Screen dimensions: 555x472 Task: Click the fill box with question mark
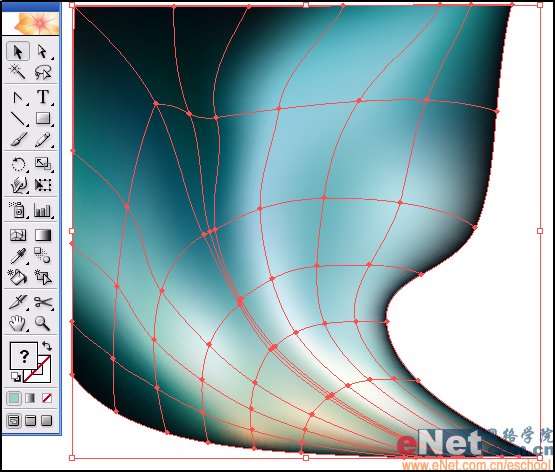[x=24, y=355]
